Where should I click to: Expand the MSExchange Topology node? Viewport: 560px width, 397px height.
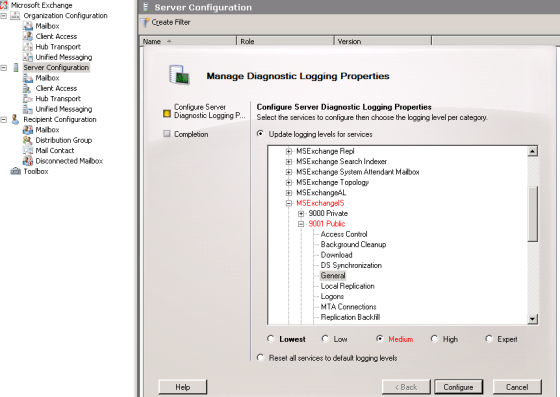tap(289, 182)
